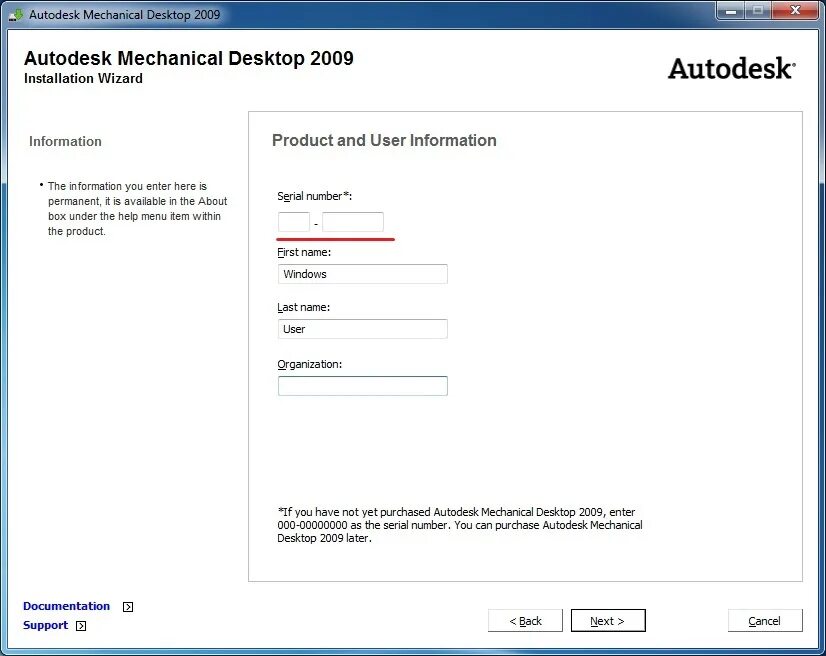
Task: Close the Autodesk installer window
Action: click(x=795, y=11)
